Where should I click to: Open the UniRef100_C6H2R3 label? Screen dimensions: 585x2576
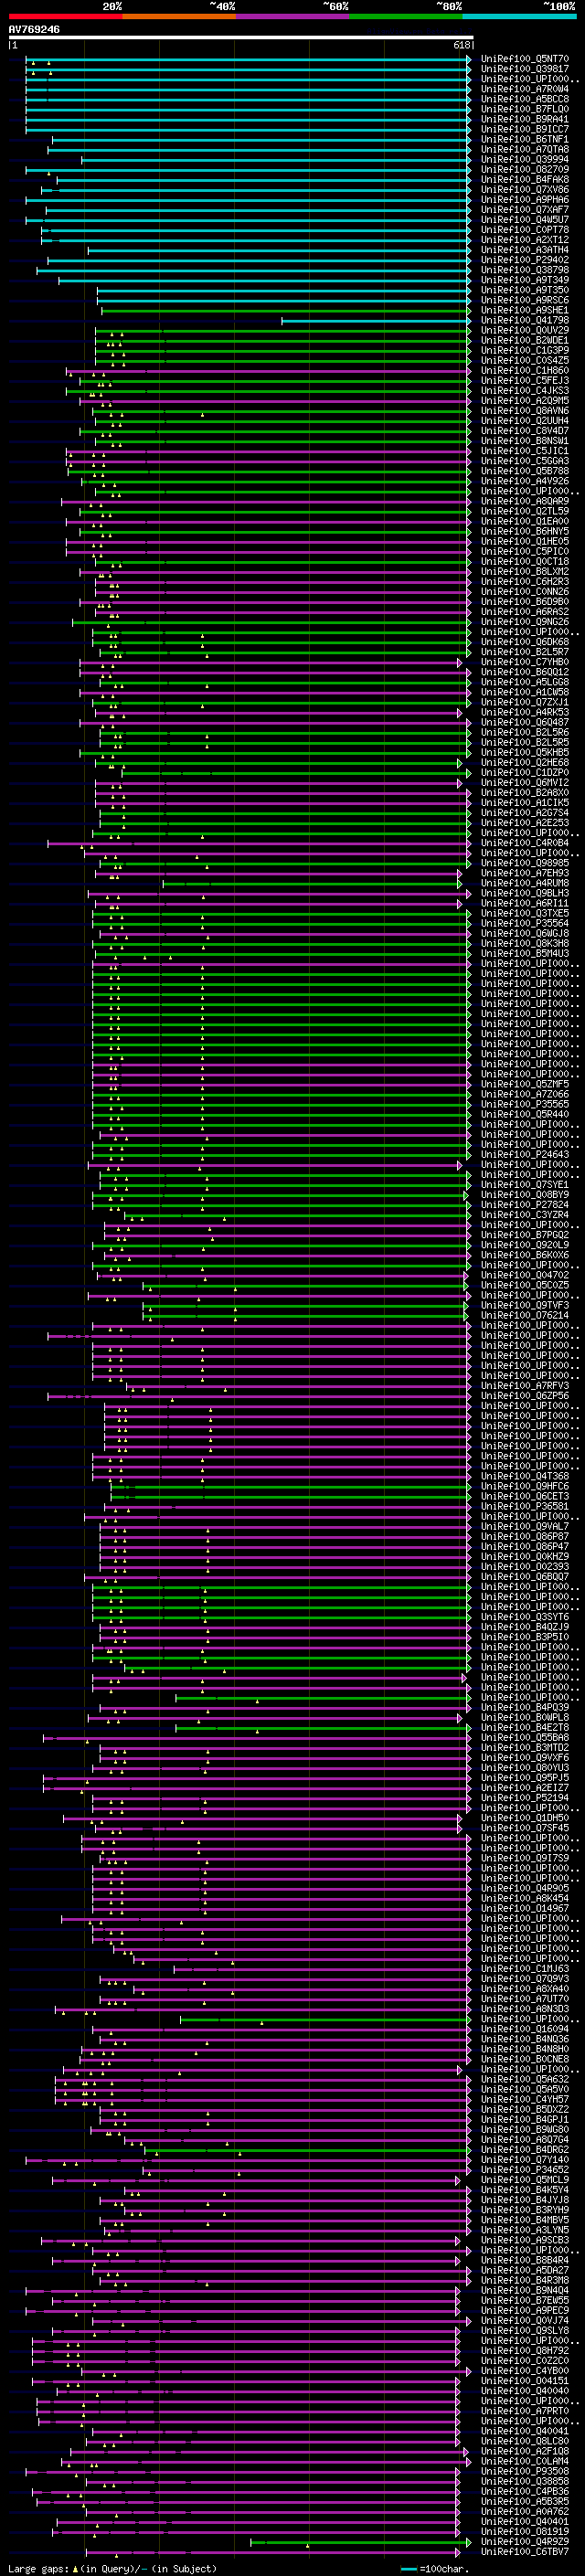[525, 582]
